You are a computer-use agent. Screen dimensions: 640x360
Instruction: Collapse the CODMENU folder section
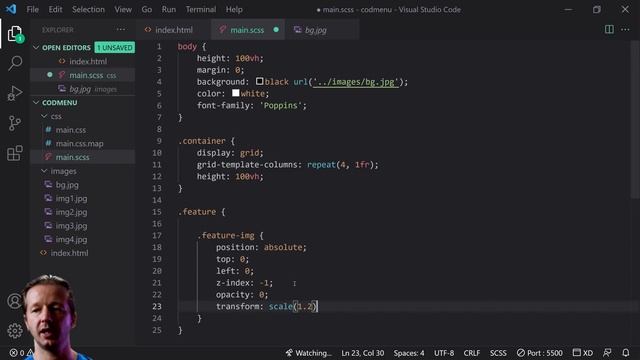(36, 102)
